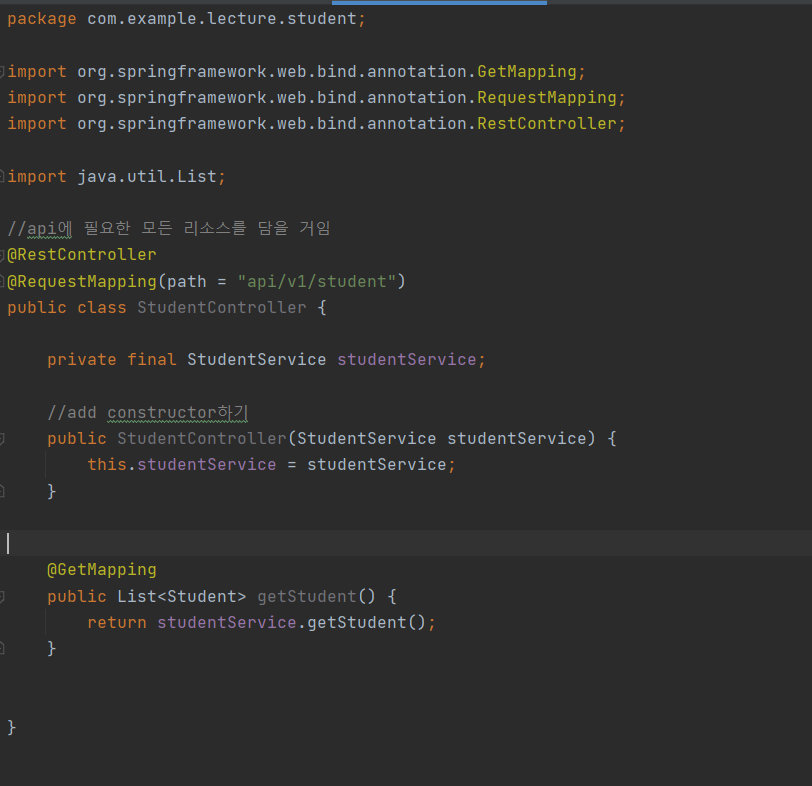Click java.util.List import text

coord(147,177)
